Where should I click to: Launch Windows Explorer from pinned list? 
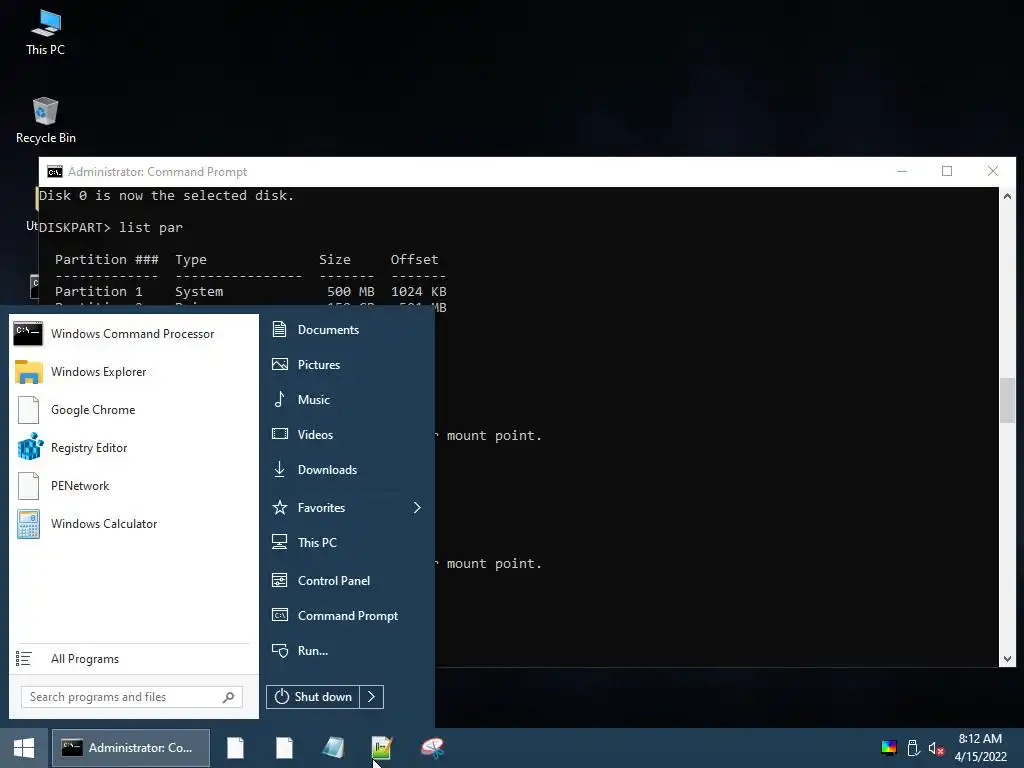pos(133,372)
